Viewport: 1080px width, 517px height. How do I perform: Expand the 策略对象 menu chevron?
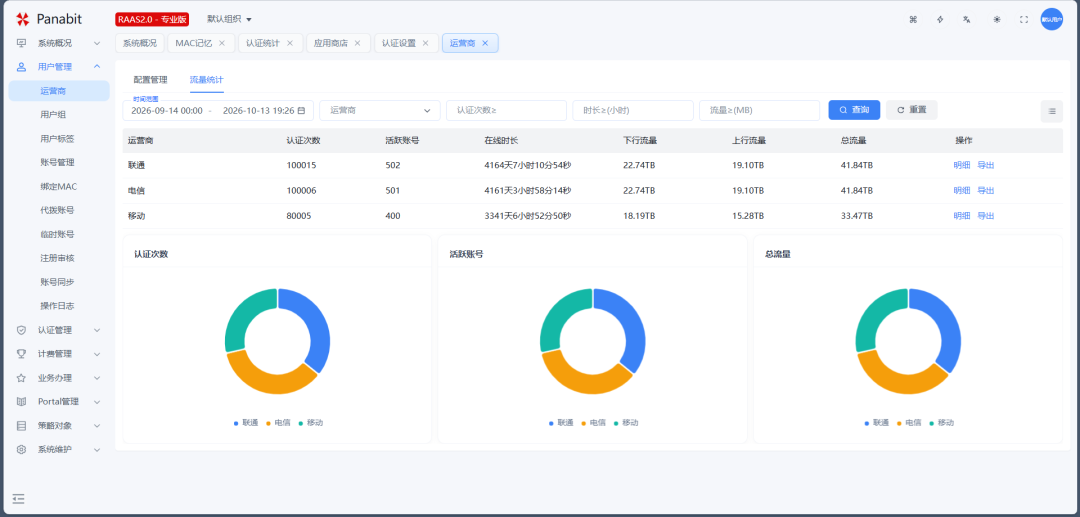(x=97, y=425)
